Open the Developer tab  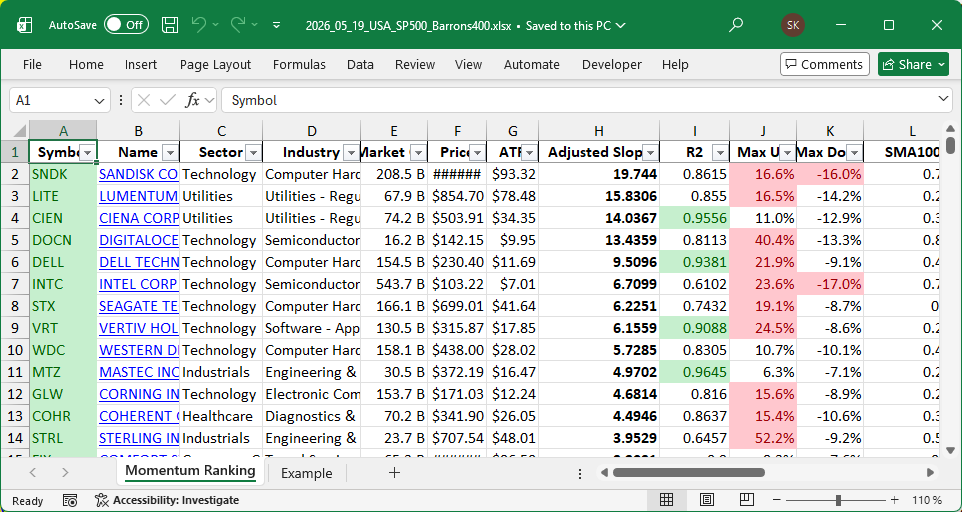(612, 64)
